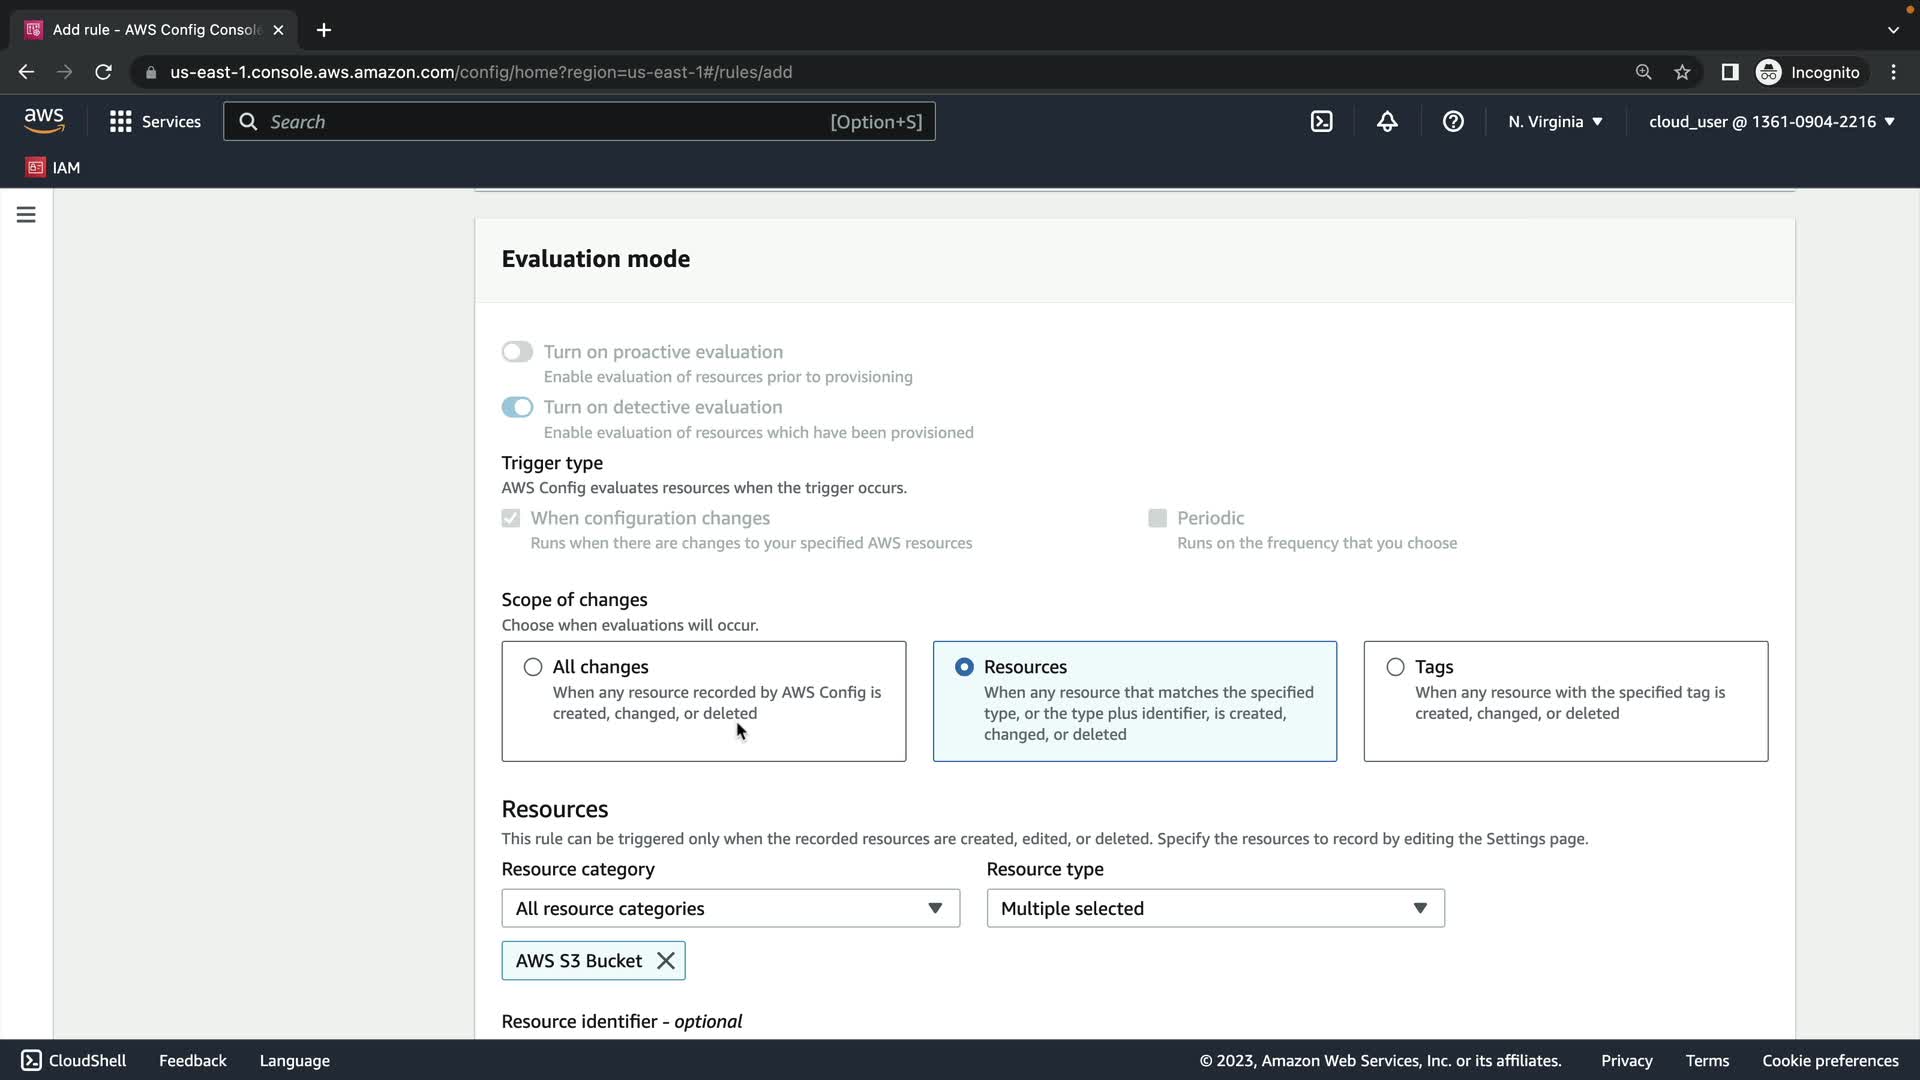The height and width of the screenshot is (1080, 1920).
Task: Open the notifications bell
Action: coord(1387,122)
